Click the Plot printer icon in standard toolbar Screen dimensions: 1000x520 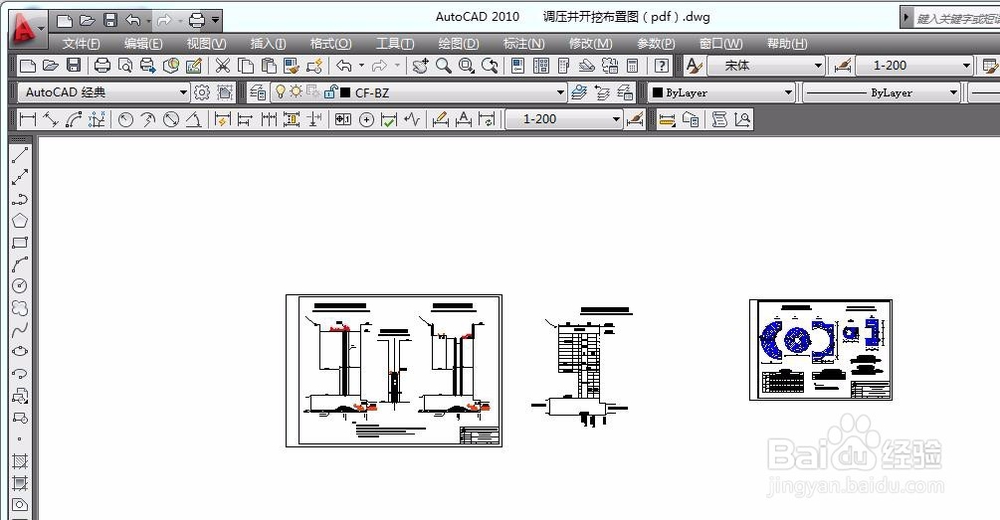(102, 66)
